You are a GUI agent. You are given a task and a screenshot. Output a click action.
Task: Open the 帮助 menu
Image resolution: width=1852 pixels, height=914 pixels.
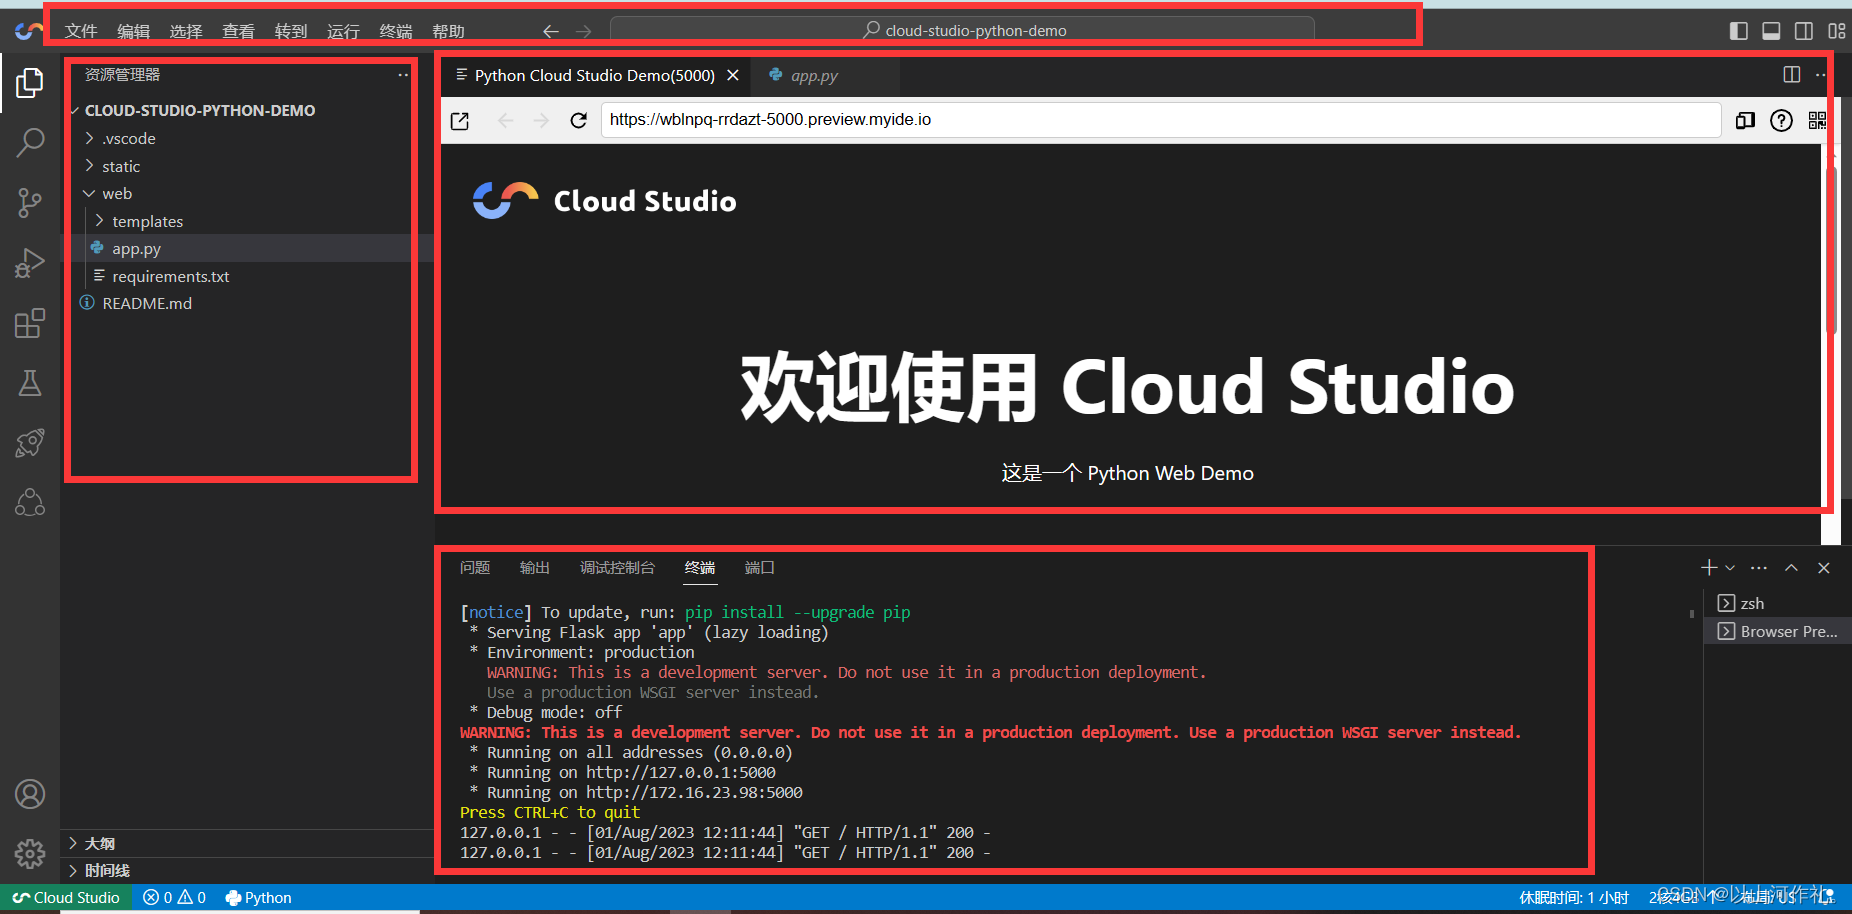tap(448, 31)
